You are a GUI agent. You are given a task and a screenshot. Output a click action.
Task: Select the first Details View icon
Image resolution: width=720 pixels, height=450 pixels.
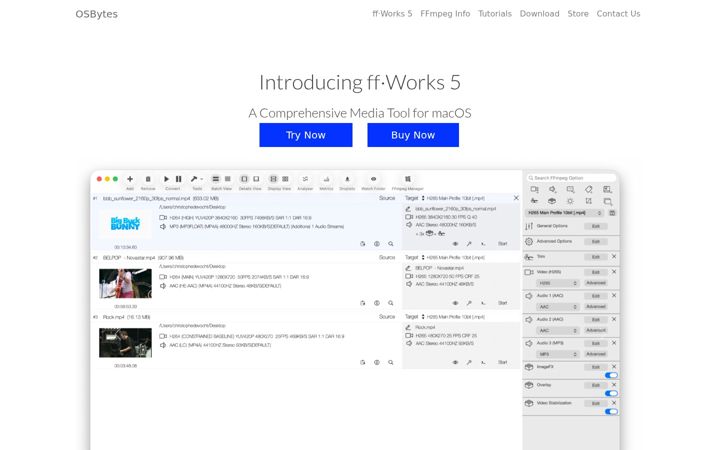point(244,179)
